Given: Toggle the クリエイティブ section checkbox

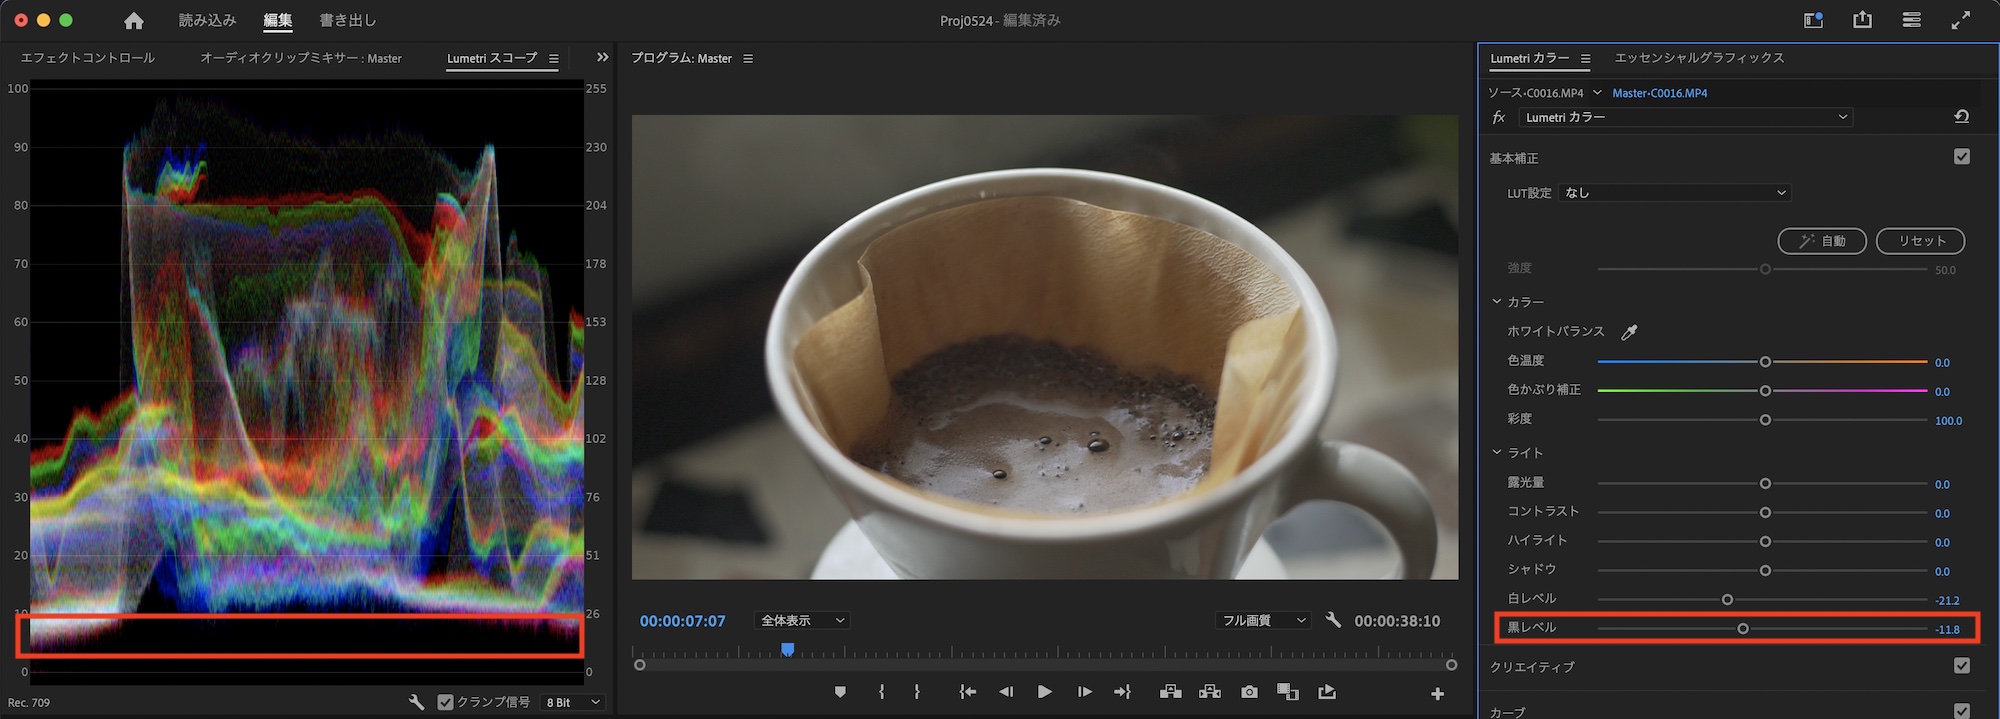Looking at the screenshot, I should coord(1961,666).
